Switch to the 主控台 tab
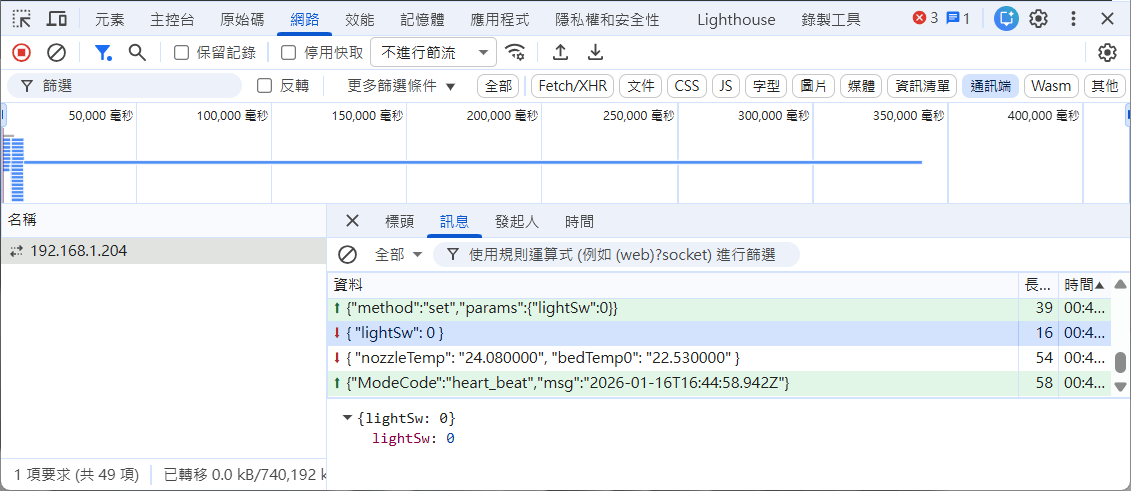This screenshot has height=491, width=1131. [x=172, y=19]
